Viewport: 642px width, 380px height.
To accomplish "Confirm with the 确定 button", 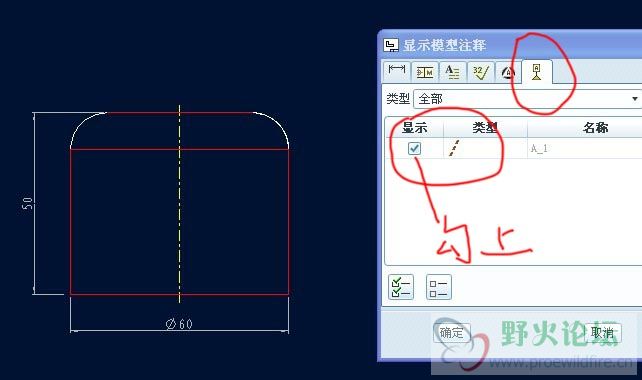I will click(452, 333).
